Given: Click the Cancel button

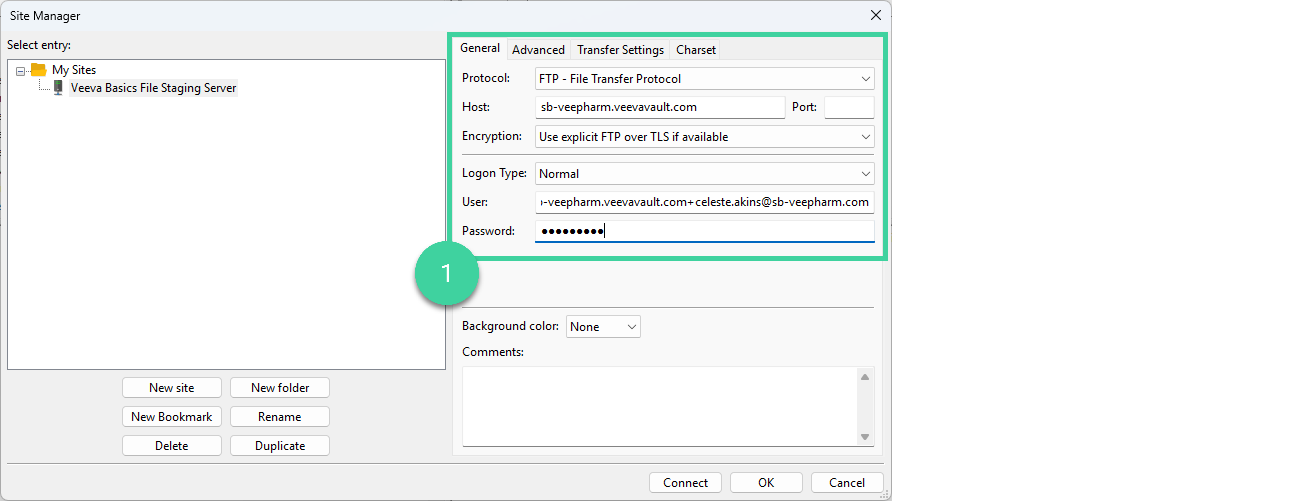Looking at the screenshot, I should point(847,483).
